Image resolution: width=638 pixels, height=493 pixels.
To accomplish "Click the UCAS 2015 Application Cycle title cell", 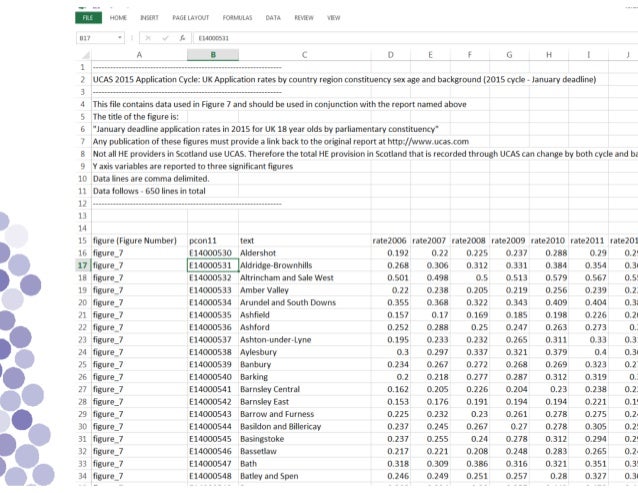I will tap(344, 80).
